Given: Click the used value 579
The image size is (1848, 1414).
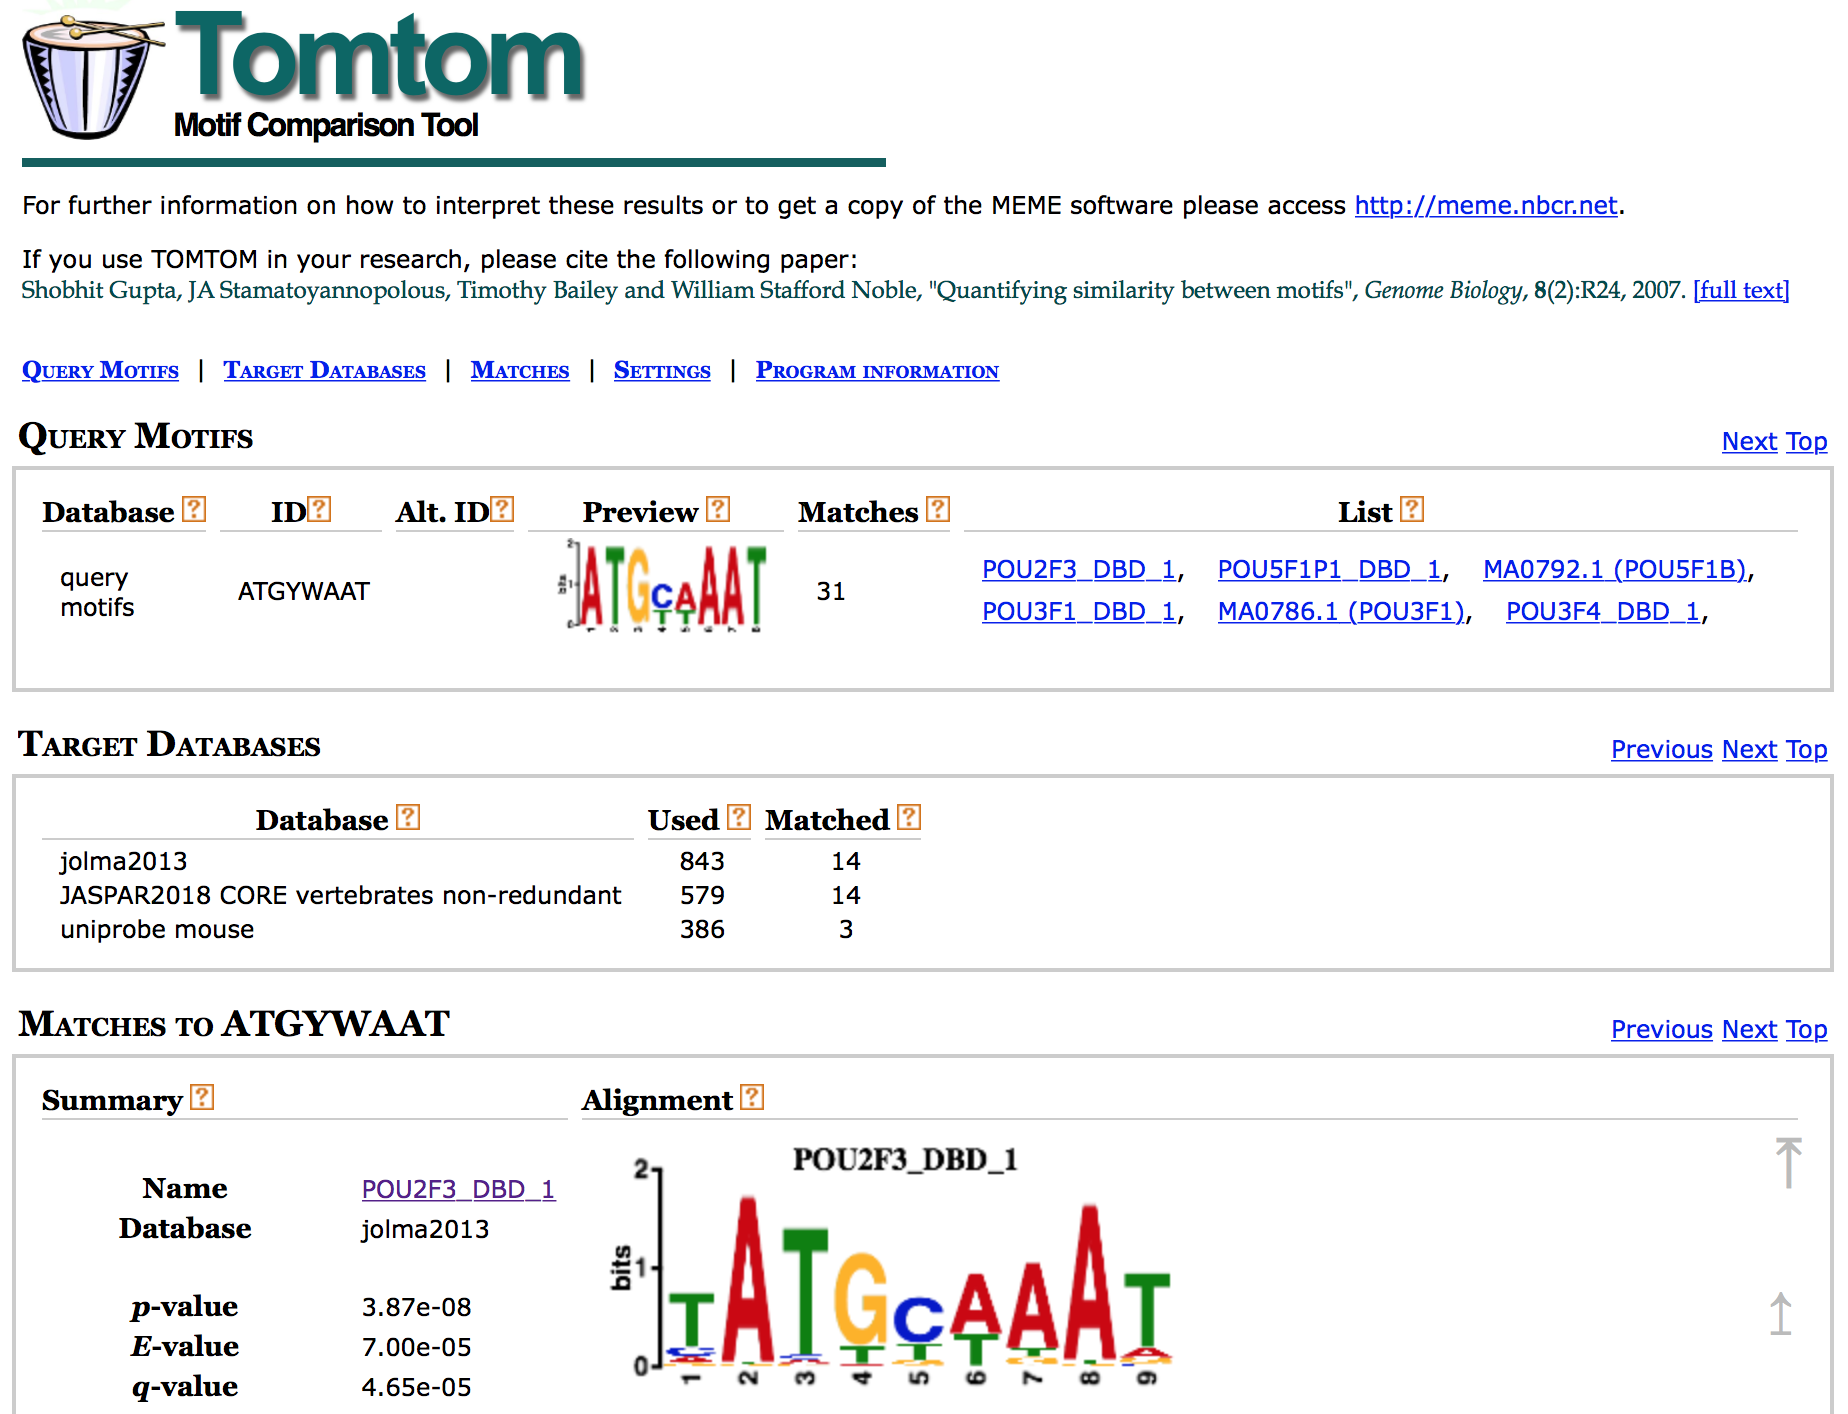Looking at the screenshot, I should point(702,895).
